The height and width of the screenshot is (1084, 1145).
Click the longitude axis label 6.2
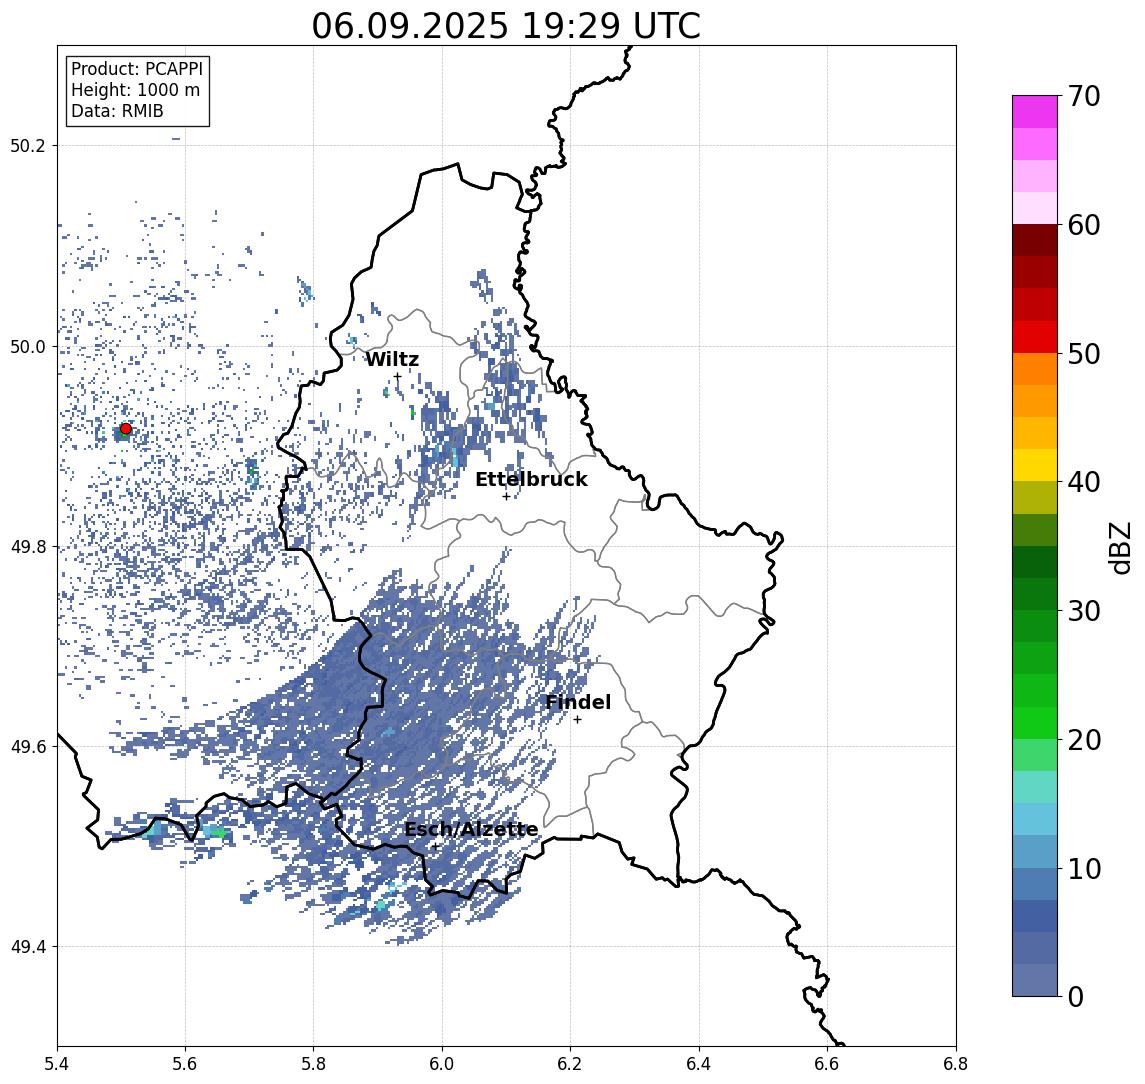pos(570,1064)
